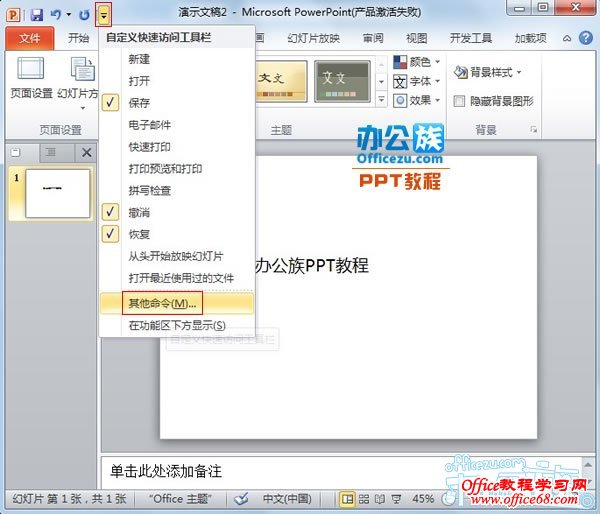Open the 效果 theme effects dropdown

(x=416, y=100)
